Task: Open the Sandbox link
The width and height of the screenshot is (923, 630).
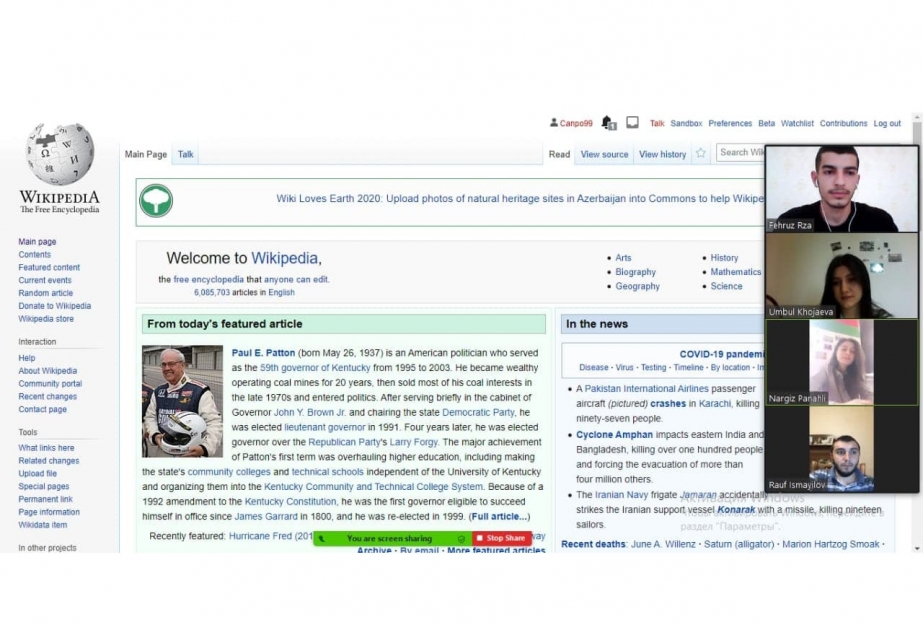Action: click(x=686, y=123)
